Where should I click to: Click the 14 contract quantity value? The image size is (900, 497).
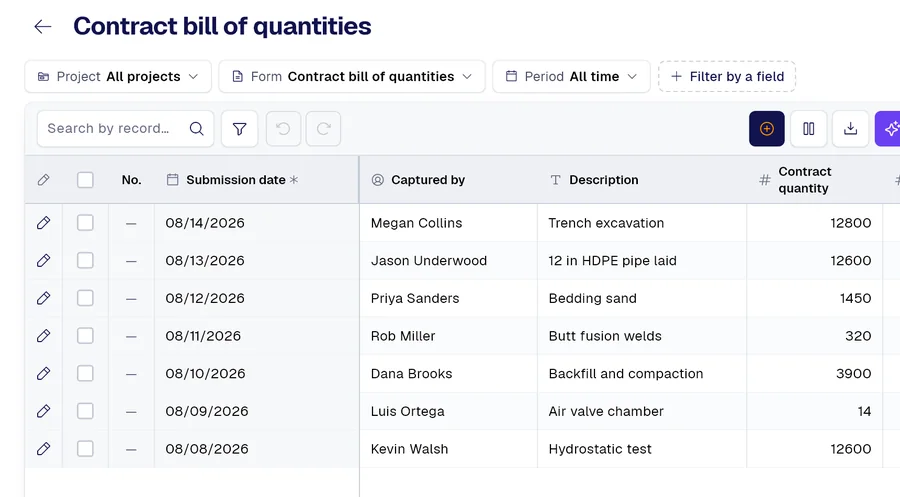864,411
